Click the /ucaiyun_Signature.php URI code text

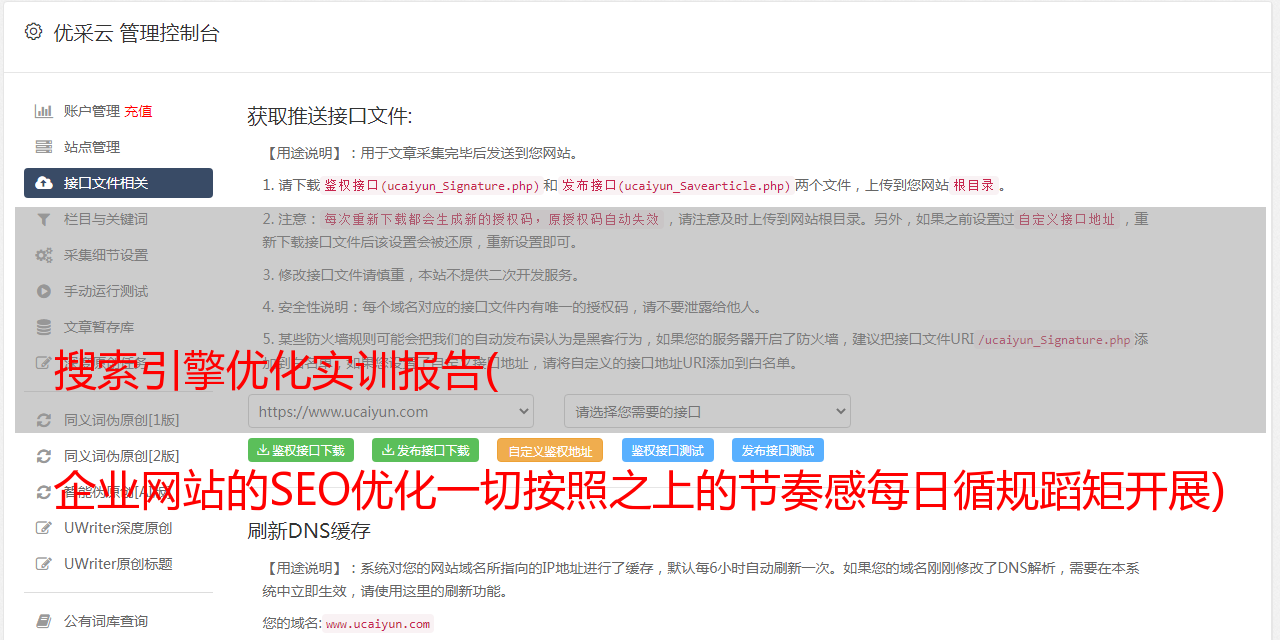1055,339
